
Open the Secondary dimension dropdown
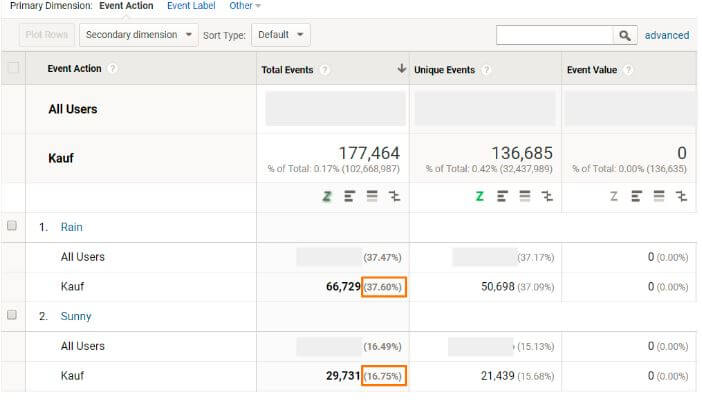140,35
